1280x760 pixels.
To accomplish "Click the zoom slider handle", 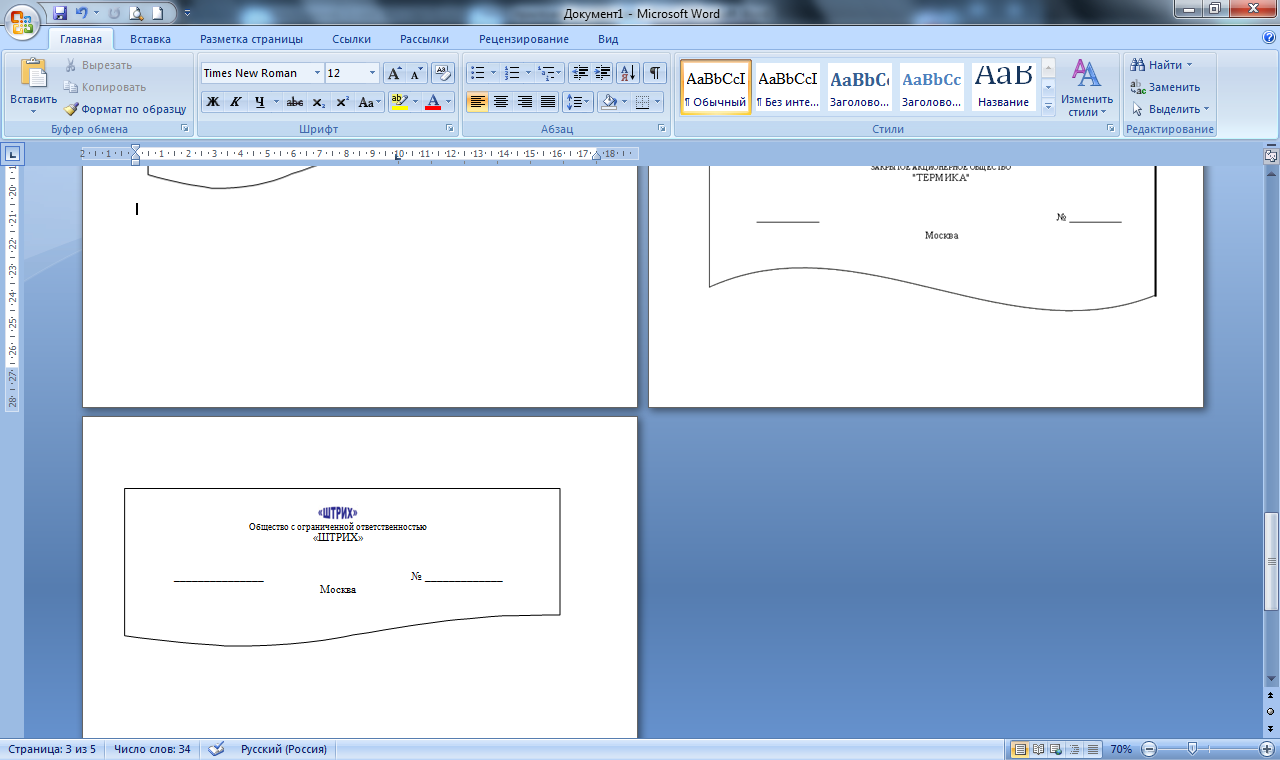I will tap(1192, 749).
